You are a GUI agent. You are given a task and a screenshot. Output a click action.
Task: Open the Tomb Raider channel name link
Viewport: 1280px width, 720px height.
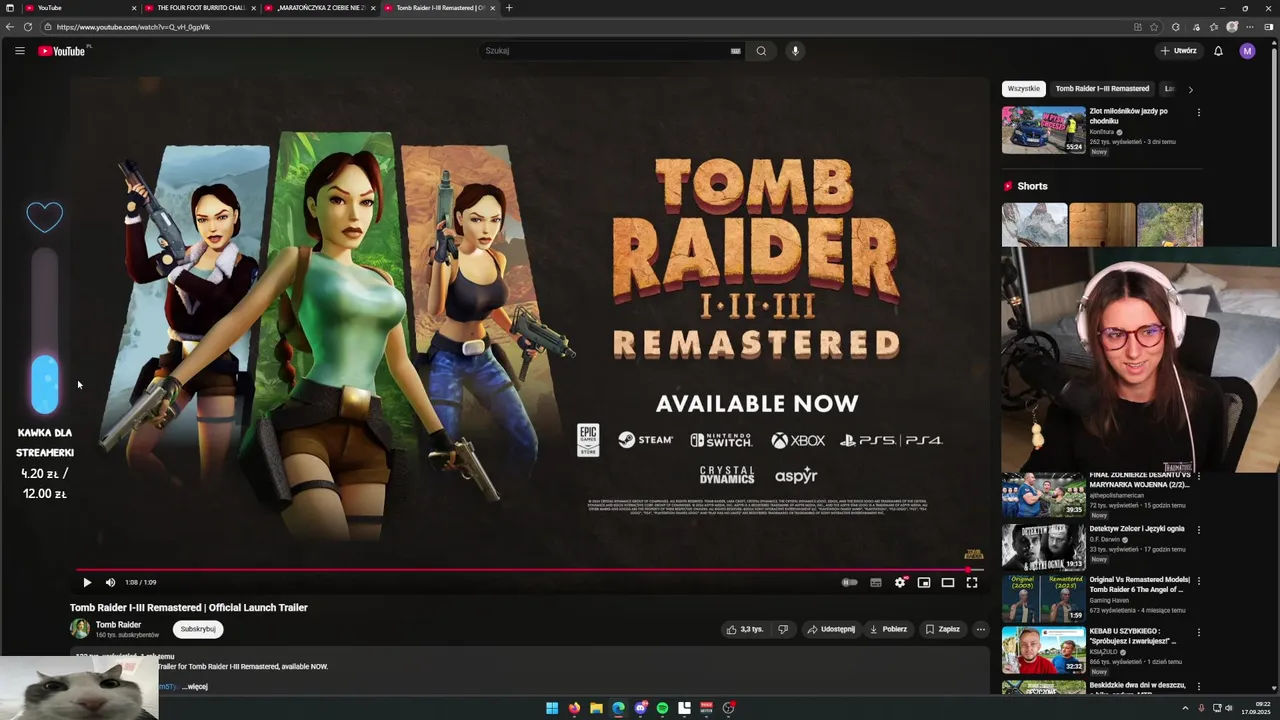(118, 624)
